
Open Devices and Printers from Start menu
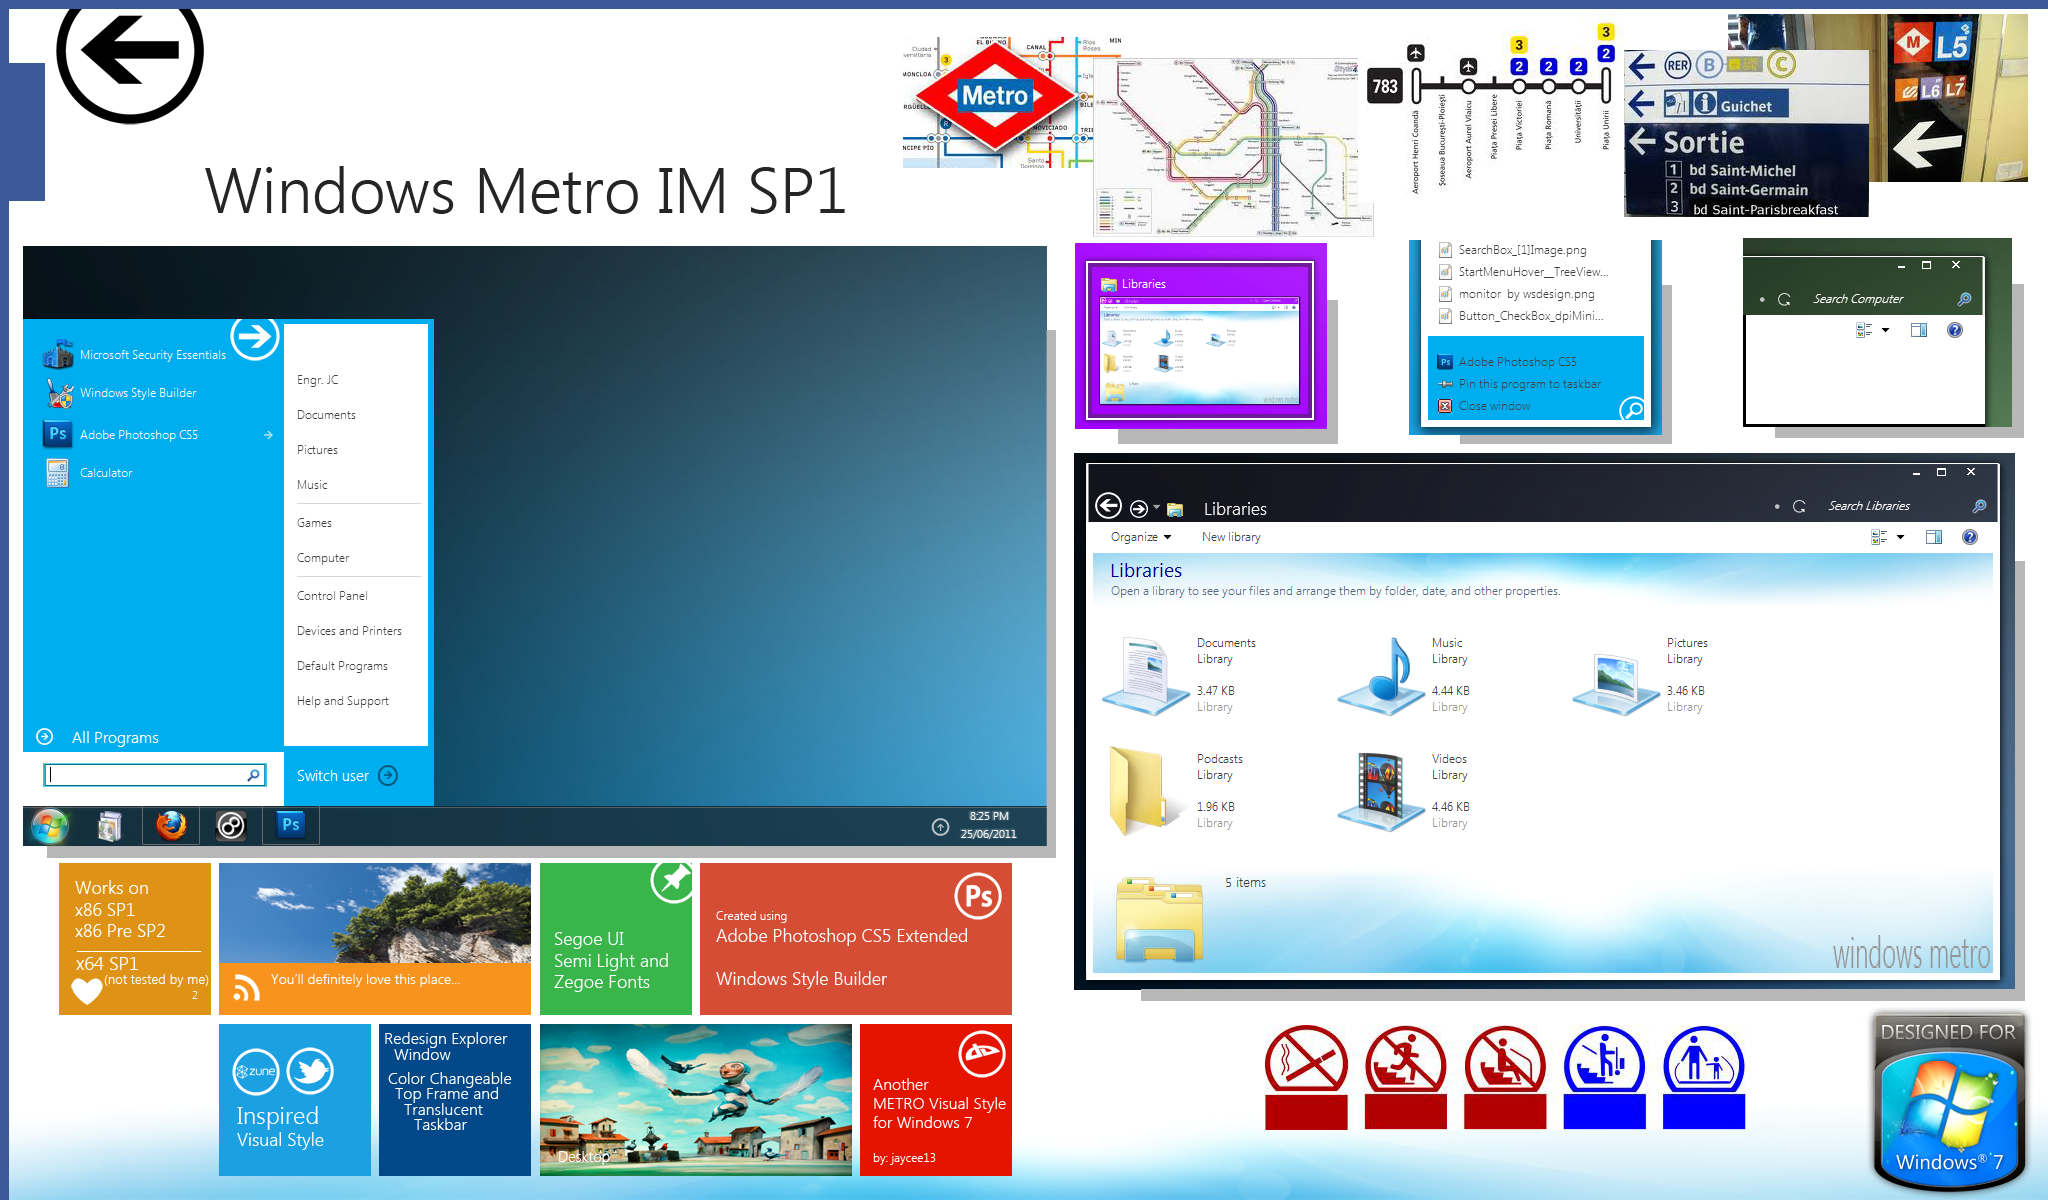(349, 631)
